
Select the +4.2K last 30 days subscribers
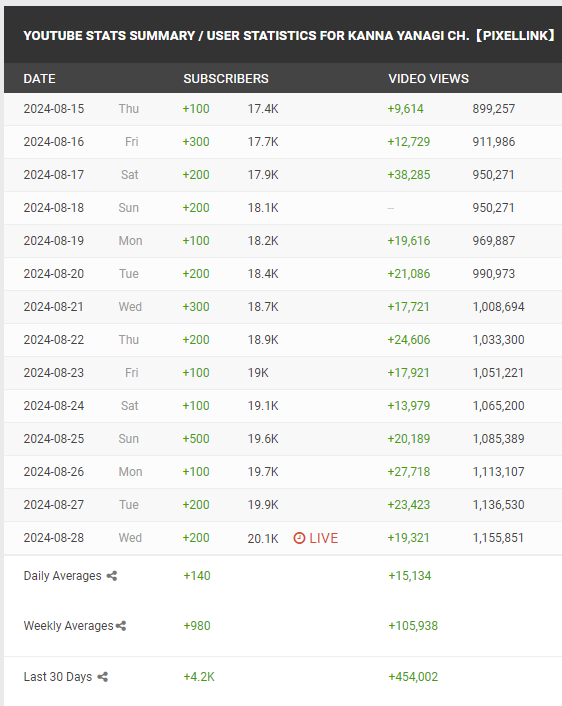click(199, 677)
